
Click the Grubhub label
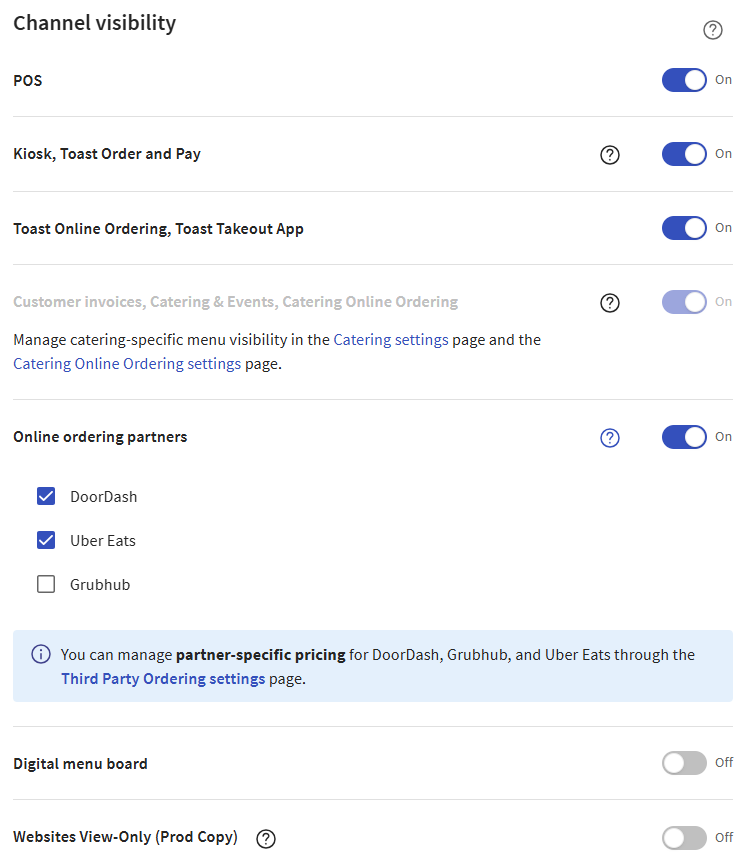point(100,585)
